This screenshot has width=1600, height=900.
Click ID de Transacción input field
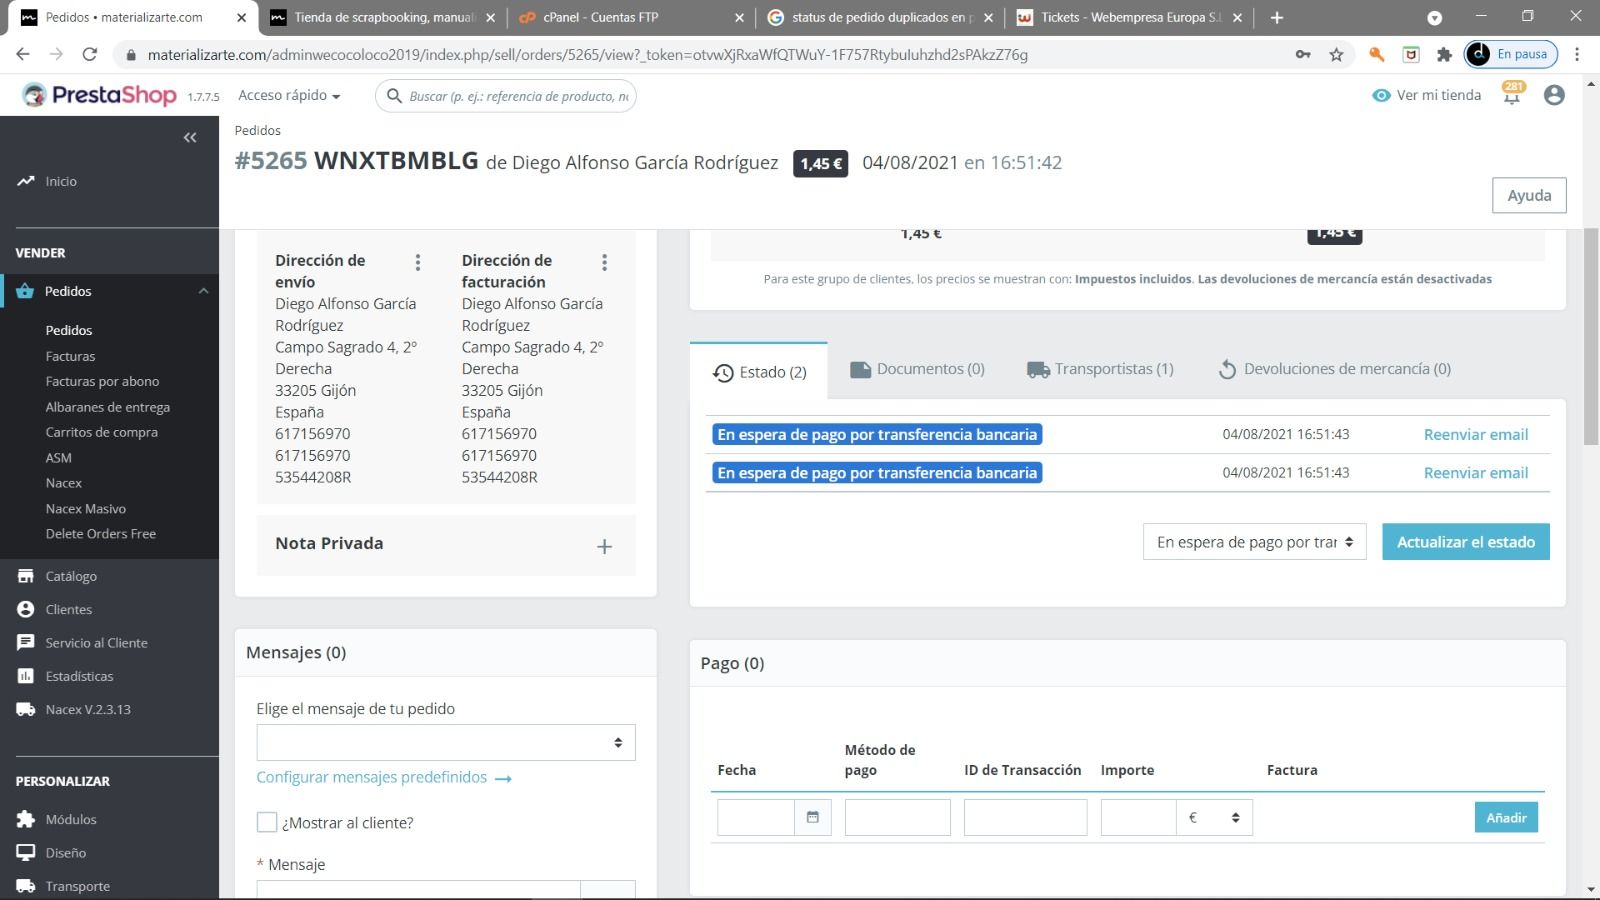1025,818
